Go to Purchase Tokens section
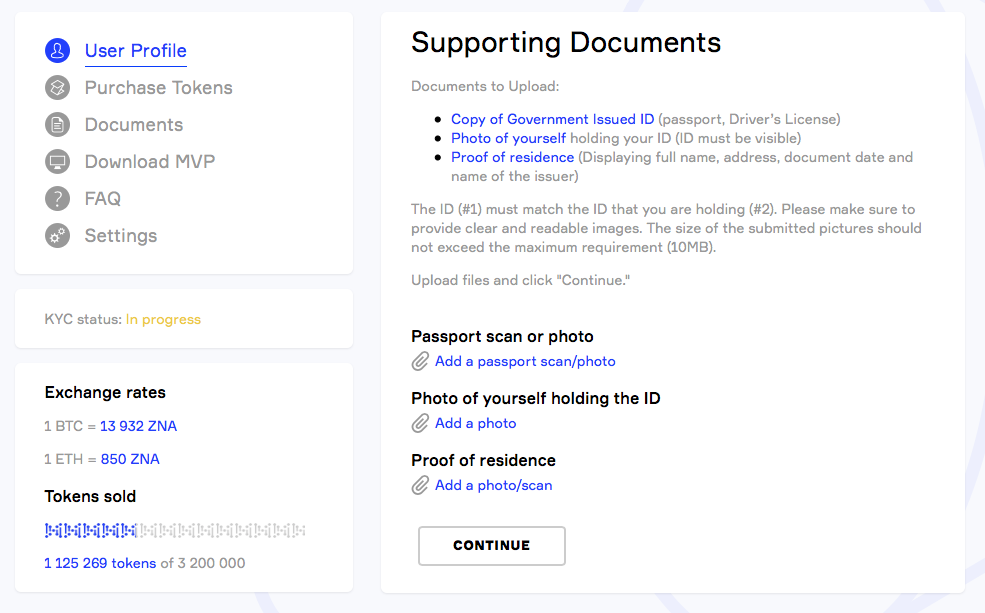Screen dimensions: 985x613 click(158, 88)
